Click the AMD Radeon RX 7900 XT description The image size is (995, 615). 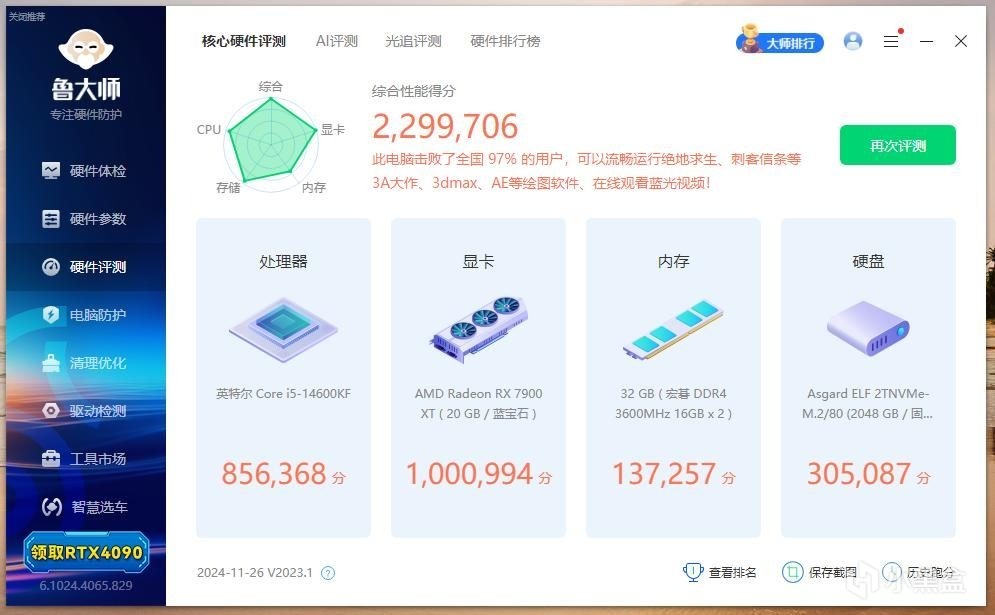(478, 404)
